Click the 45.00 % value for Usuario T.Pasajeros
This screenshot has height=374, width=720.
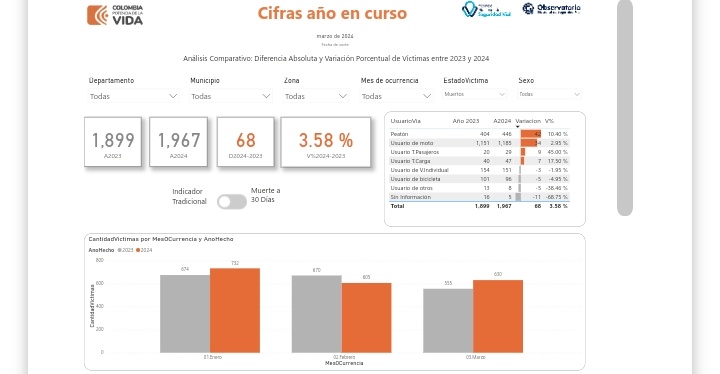pyautogui.click(x=557, y=152)
